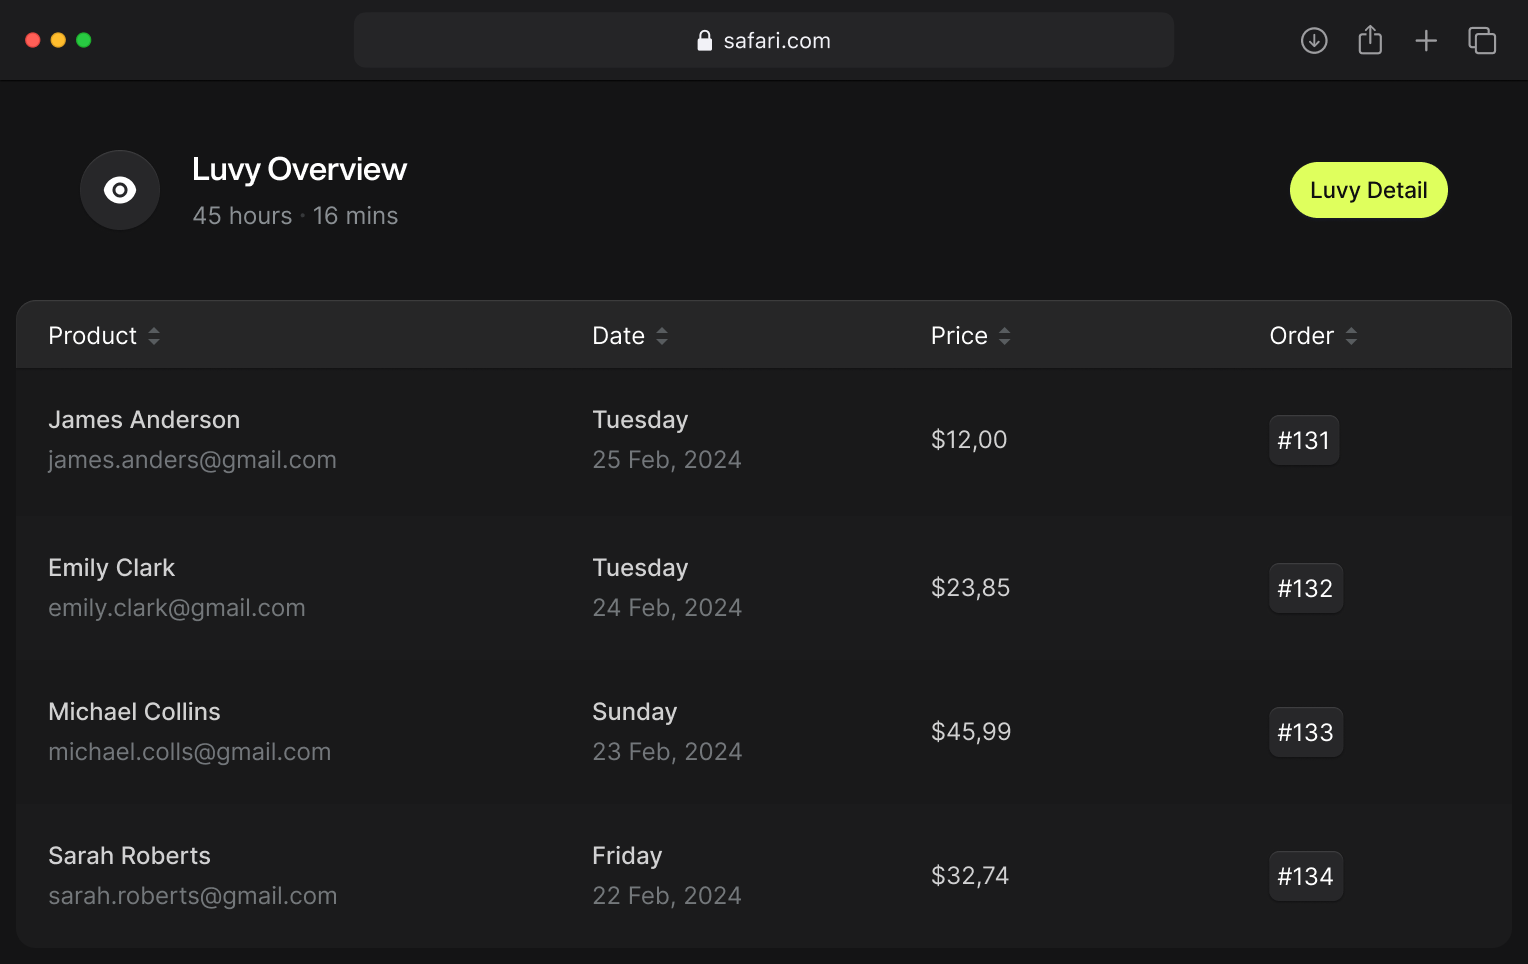Show the tab overview icon
Viewport: 1528px width, 964px height.
pos(1482,41)
